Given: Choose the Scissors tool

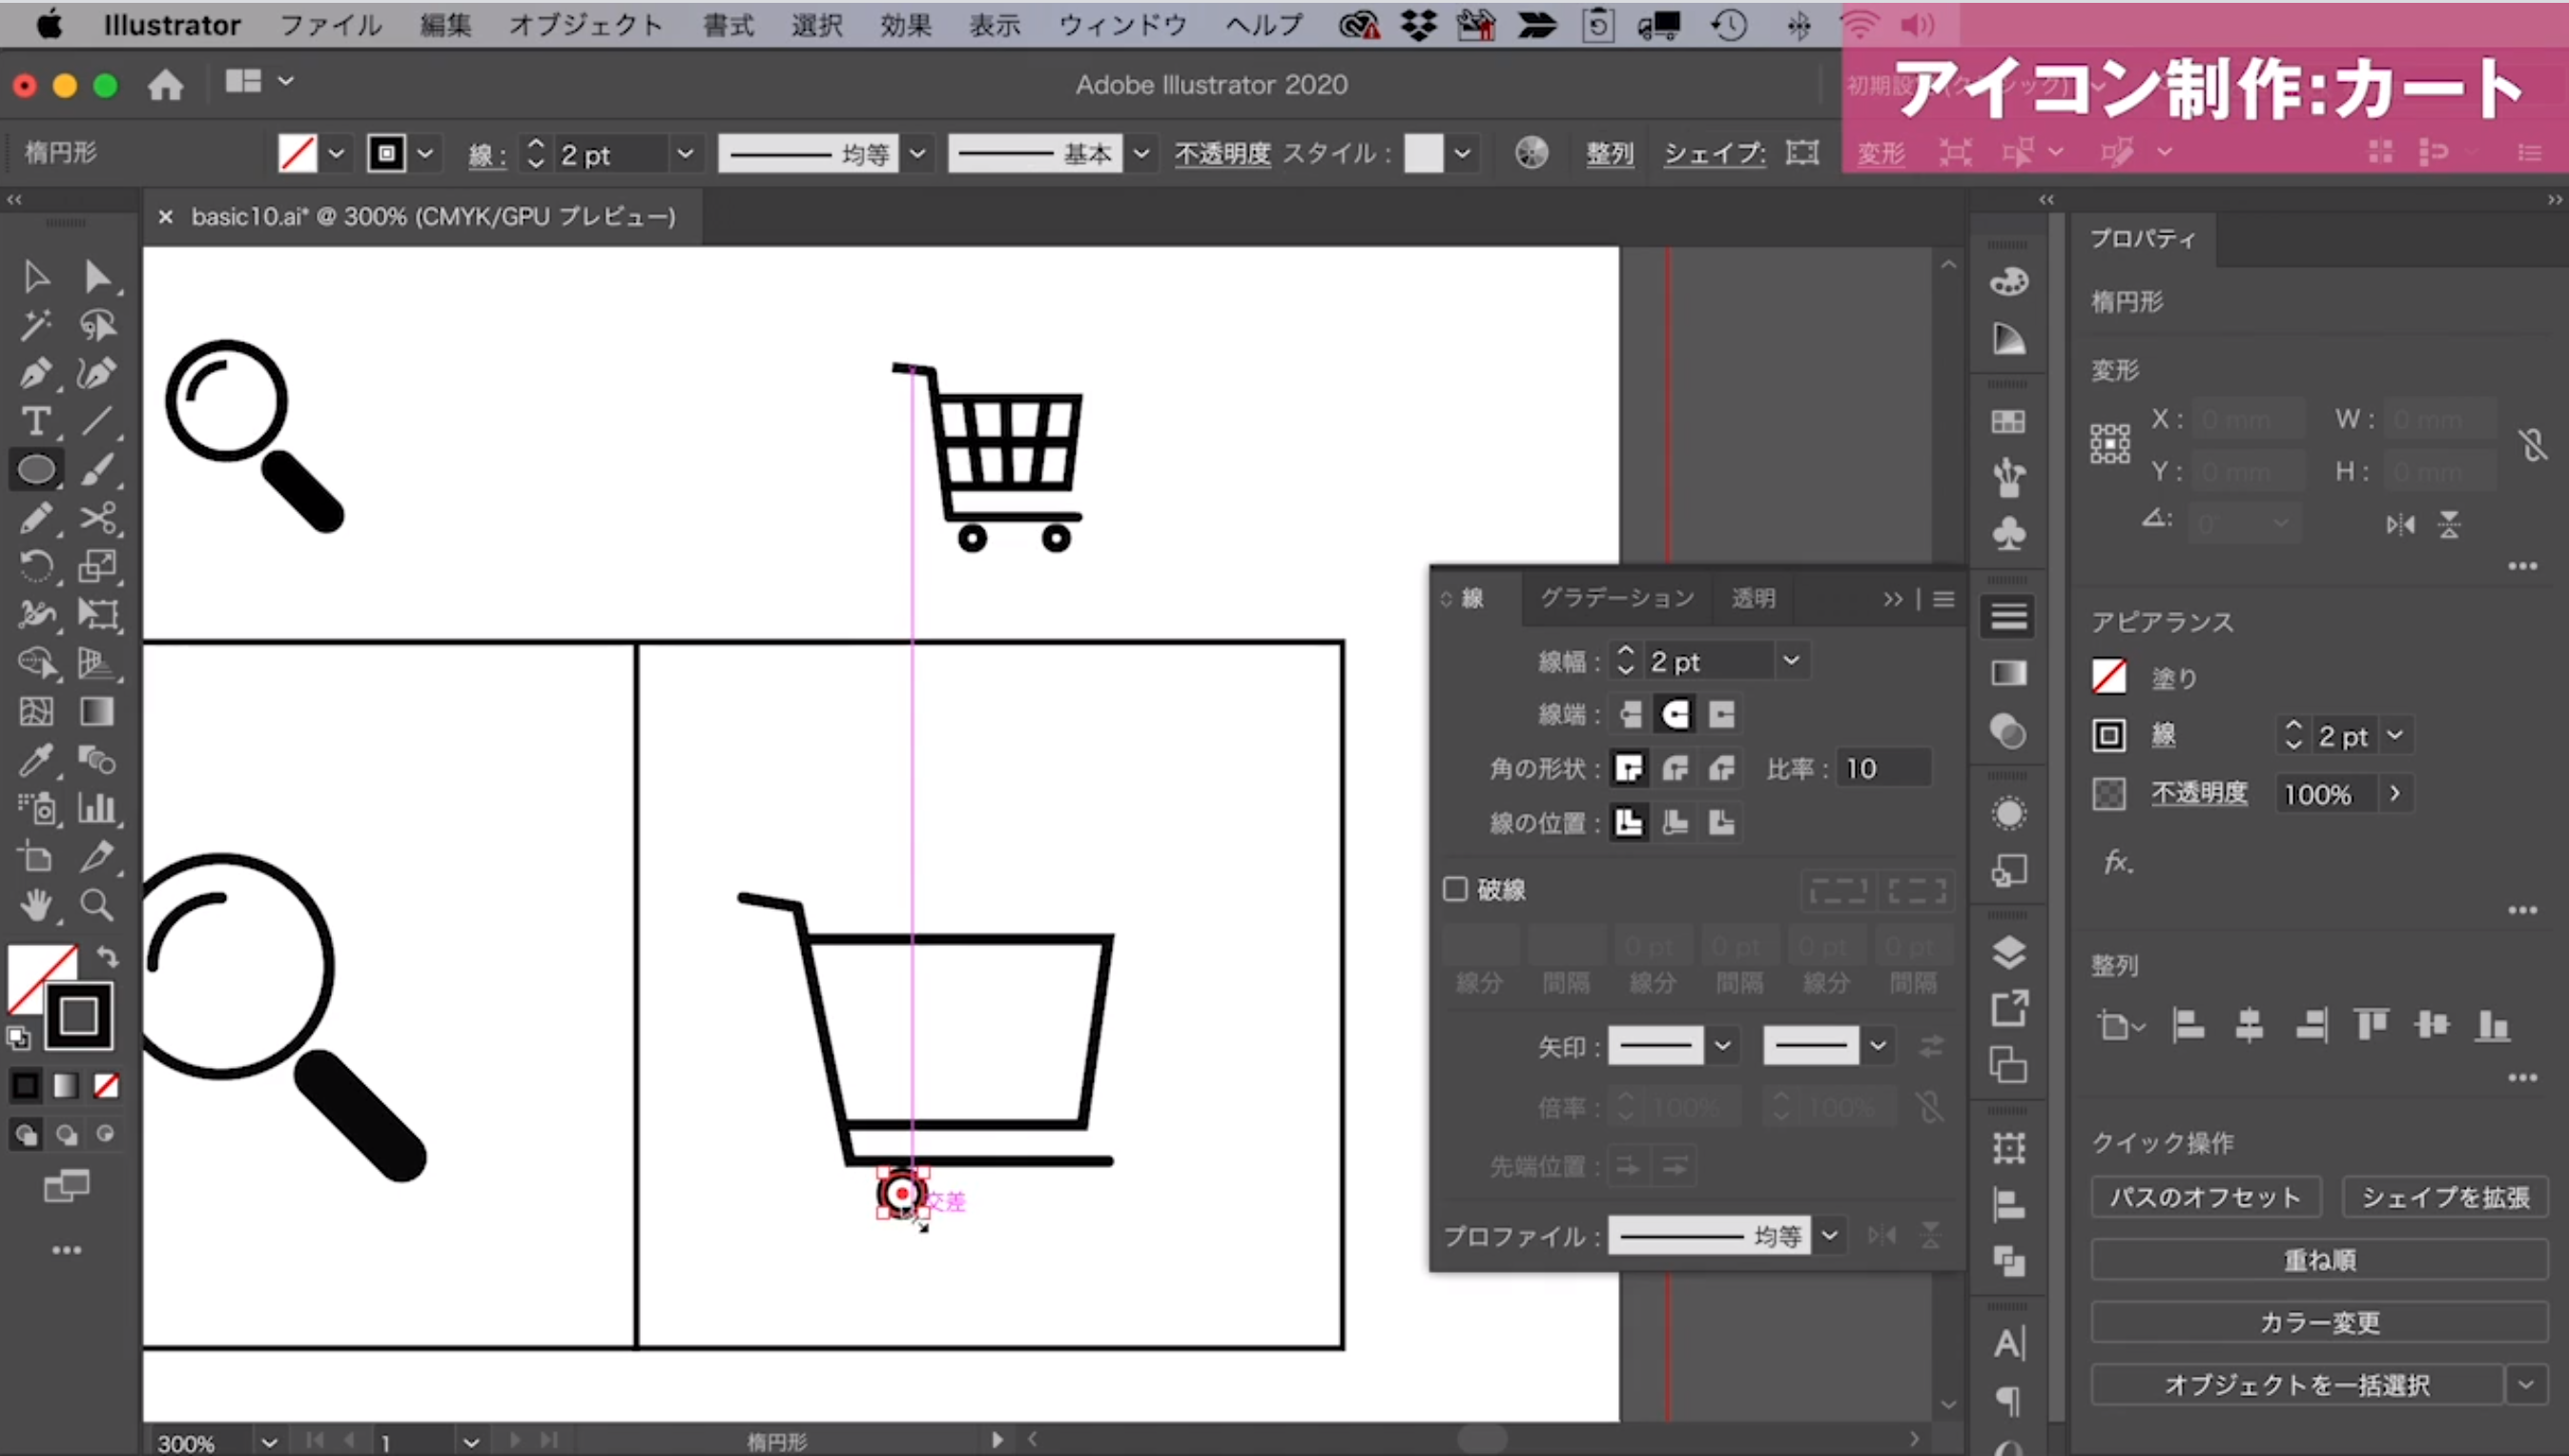Looking at the screenshot, I should (x=98, y=518).
